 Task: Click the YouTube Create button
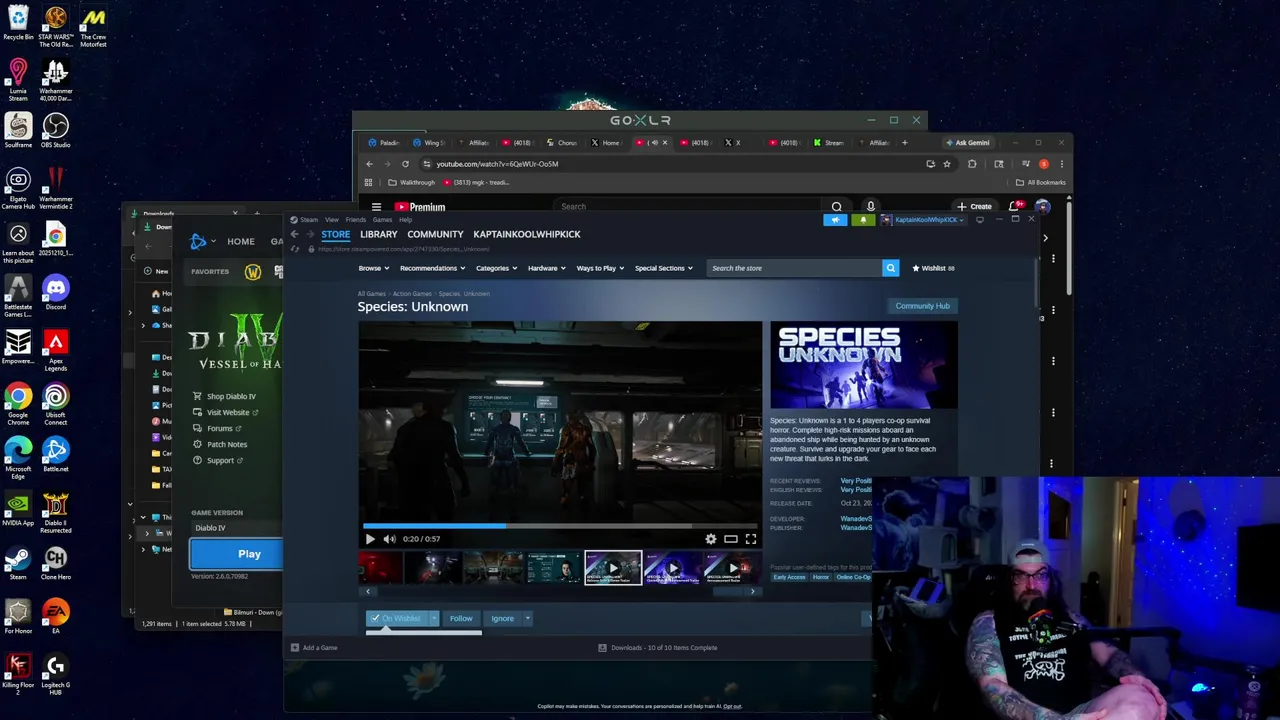(x=974, y=207)
